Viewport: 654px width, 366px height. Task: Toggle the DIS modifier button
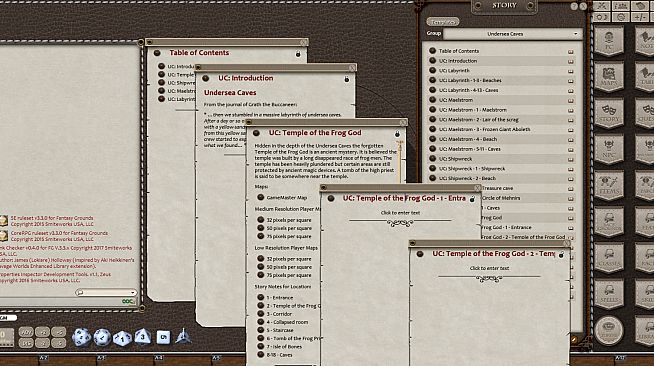click(26, 343)
